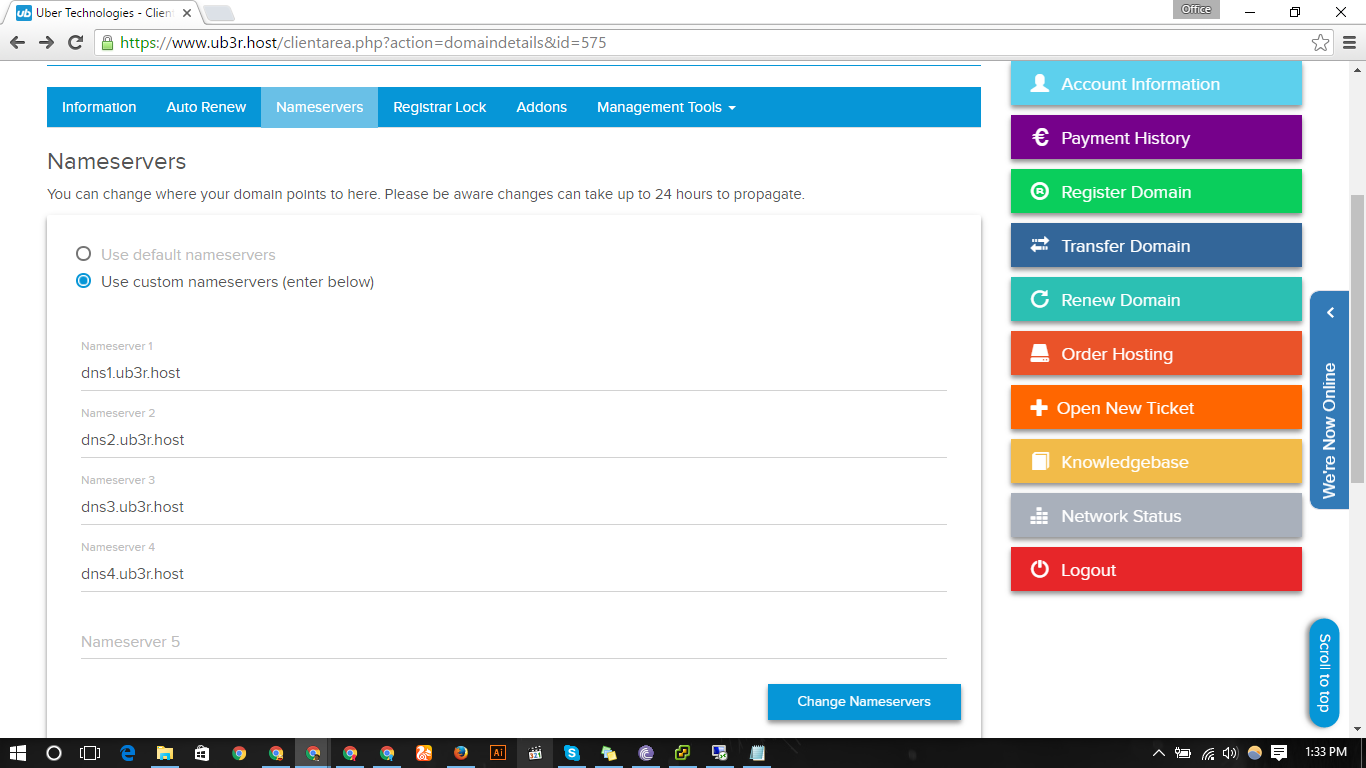The image size is (1366, 768).
Task: Click the empty Nameserver 5 field
Action: [x=514, y=642]
